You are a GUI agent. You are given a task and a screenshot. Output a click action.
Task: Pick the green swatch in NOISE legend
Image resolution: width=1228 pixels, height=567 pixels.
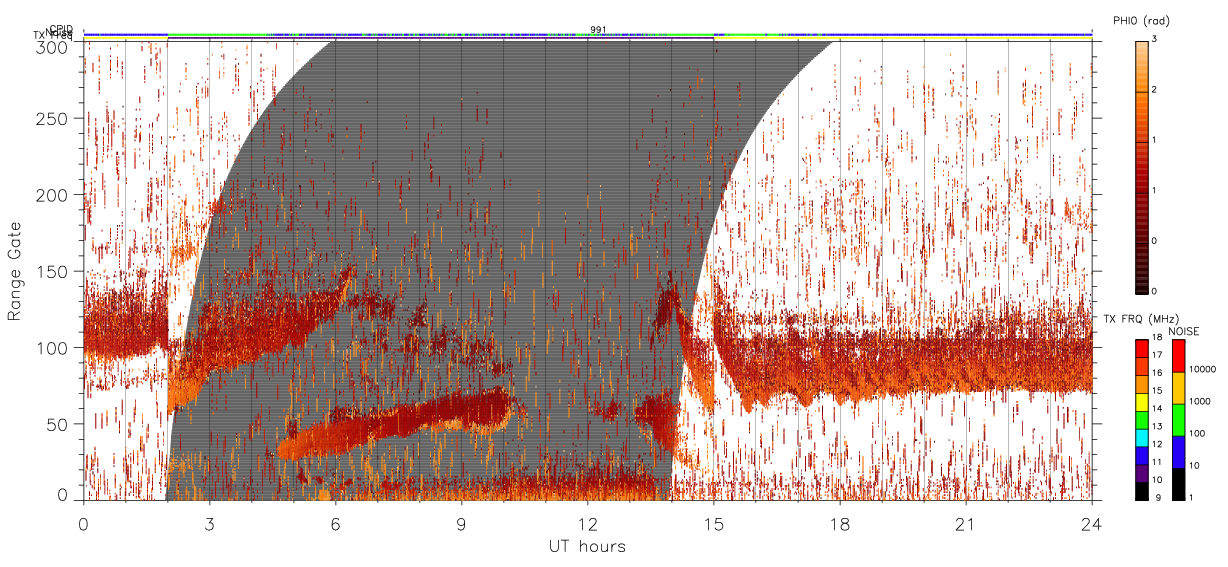pos(1177,420)
